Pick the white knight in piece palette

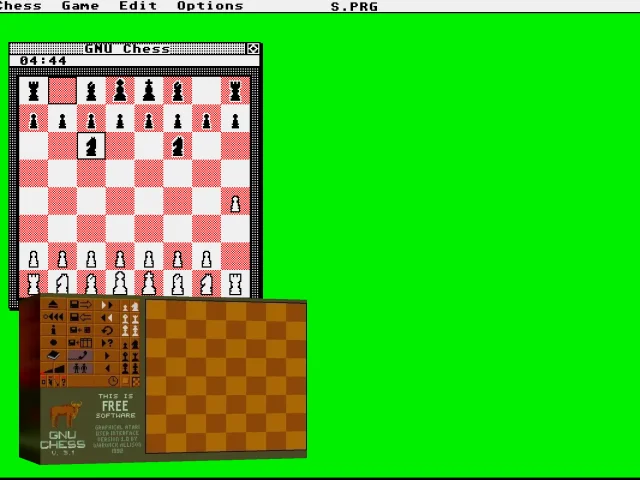coord(135,306)
